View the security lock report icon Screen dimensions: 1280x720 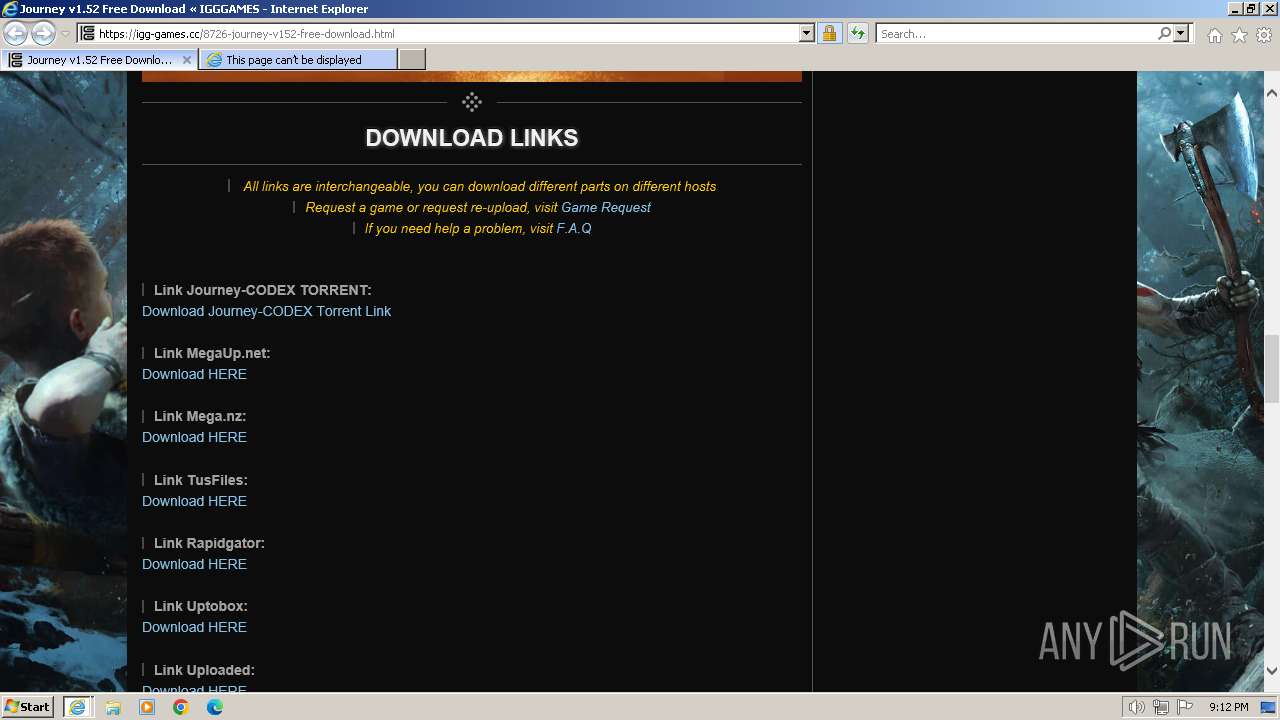829,33
